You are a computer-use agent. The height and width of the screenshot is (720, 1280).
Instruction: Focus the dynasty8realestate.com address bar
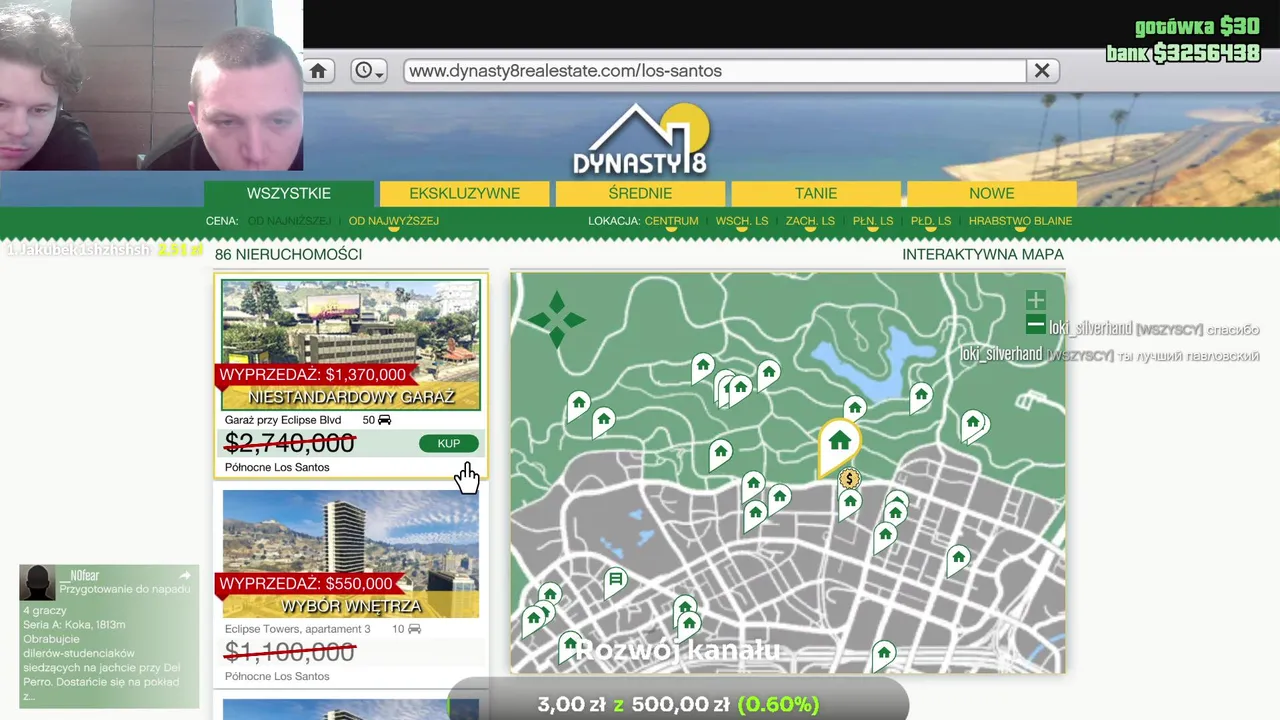[714, 71]
